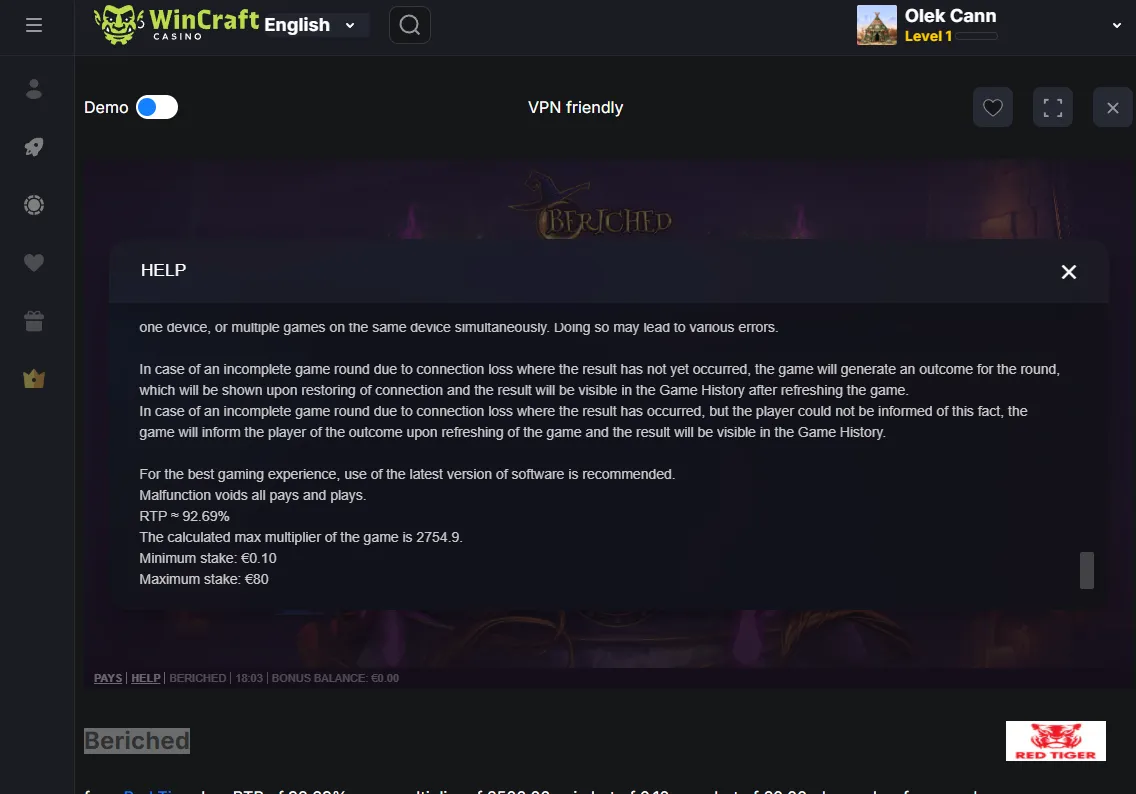Screen dimensions: 1136x794
Task: Open the profile icon in sidebar
Action: (x=33, y=89)
